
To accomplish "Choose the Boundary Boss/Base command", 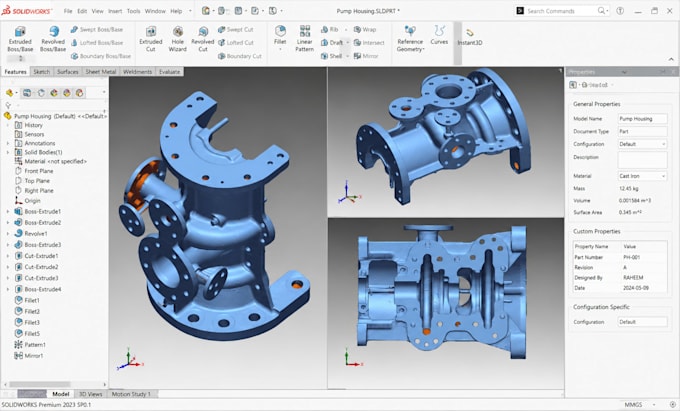I will [x=101, y=56].
